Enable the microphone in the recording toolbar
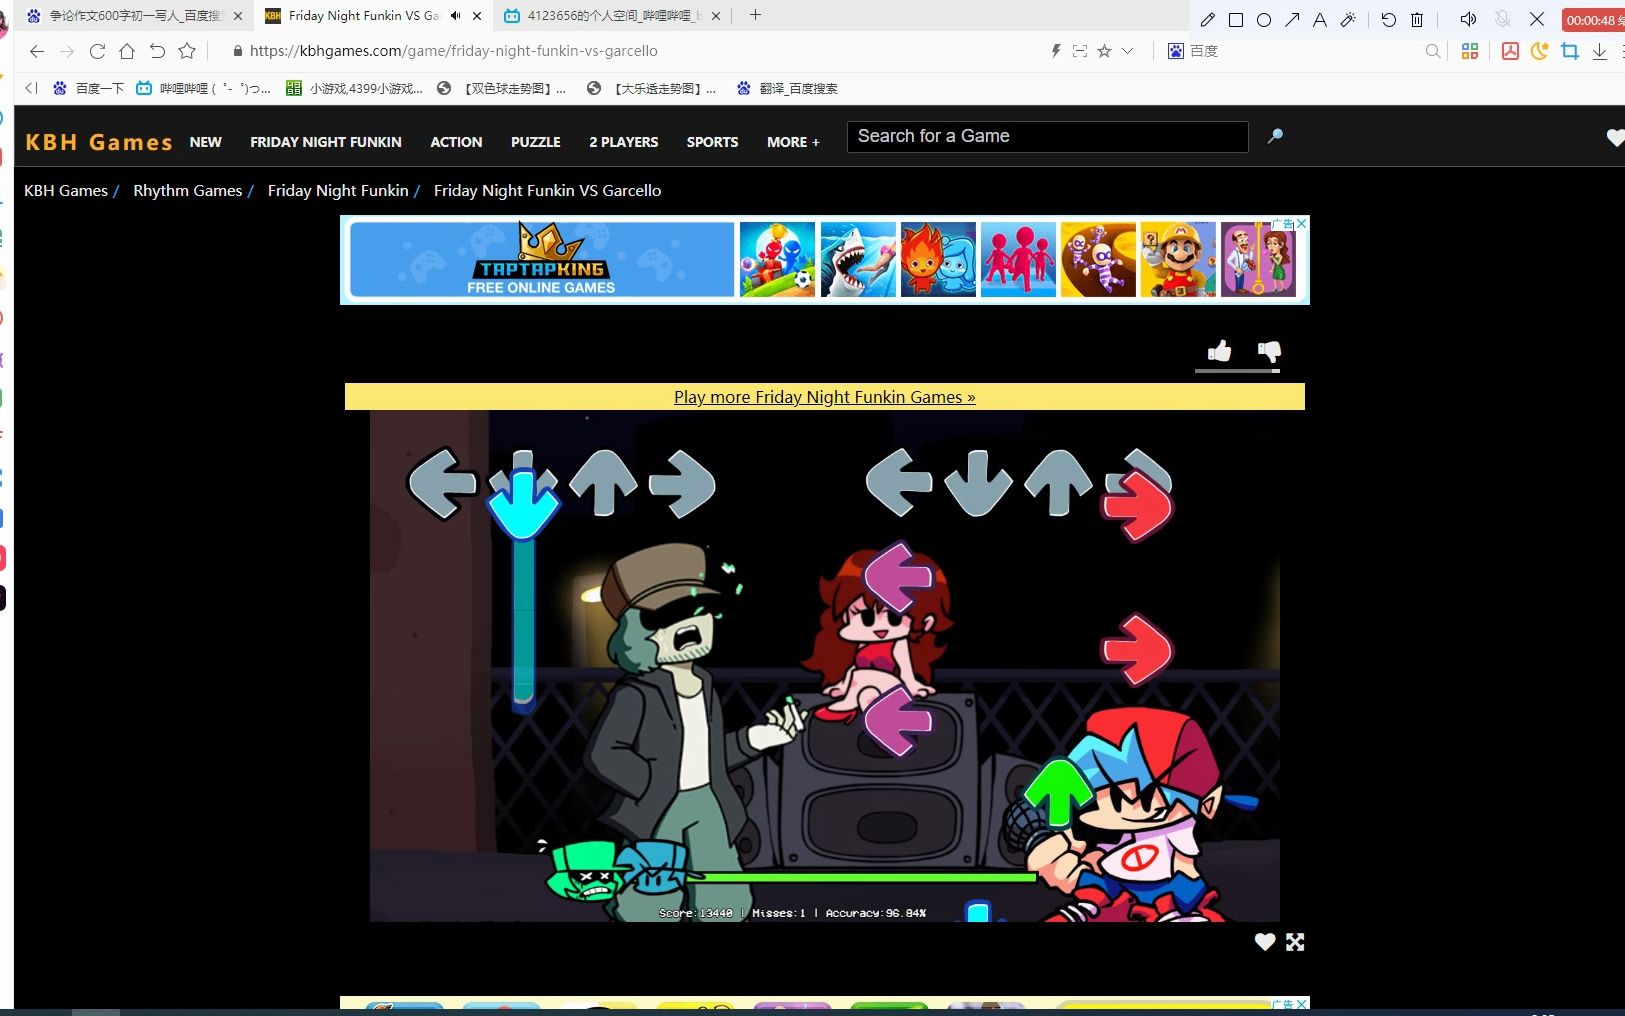Screen dimensions: 1625x1016 tap(1502, 19)
